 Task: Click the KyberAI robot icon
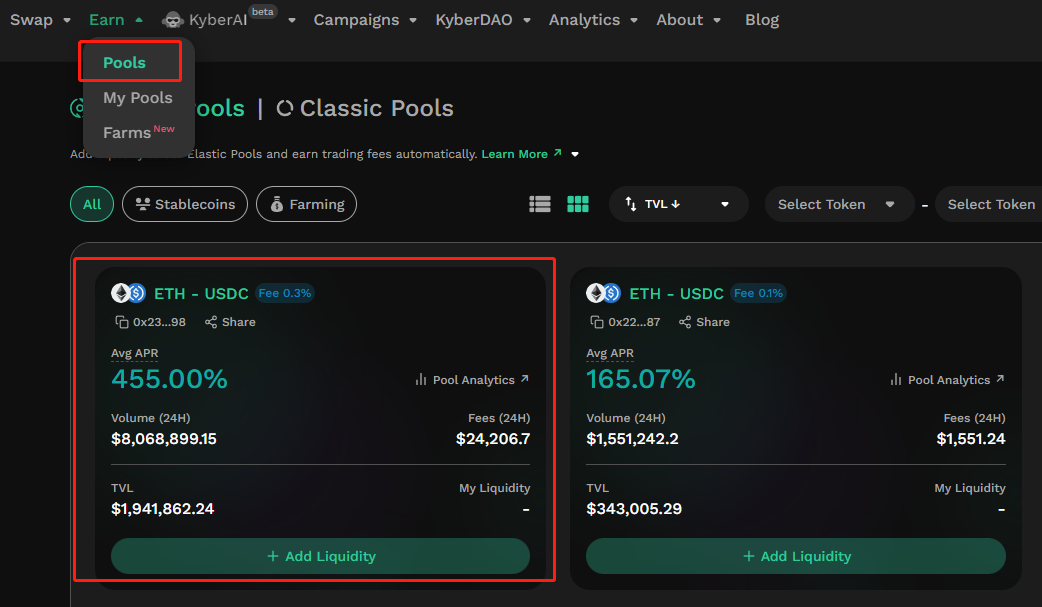click(x=173, y=20)
